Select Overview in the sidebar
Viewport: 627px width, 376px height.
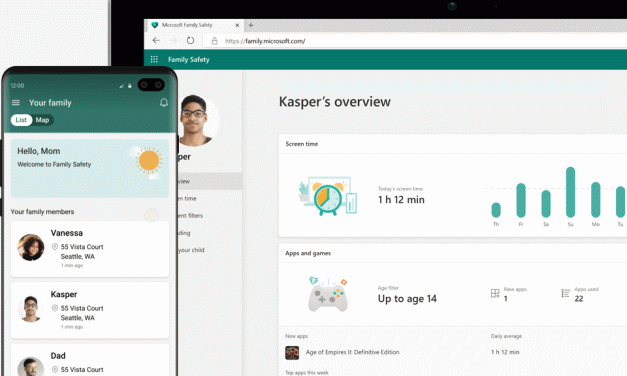coord(210,181)
